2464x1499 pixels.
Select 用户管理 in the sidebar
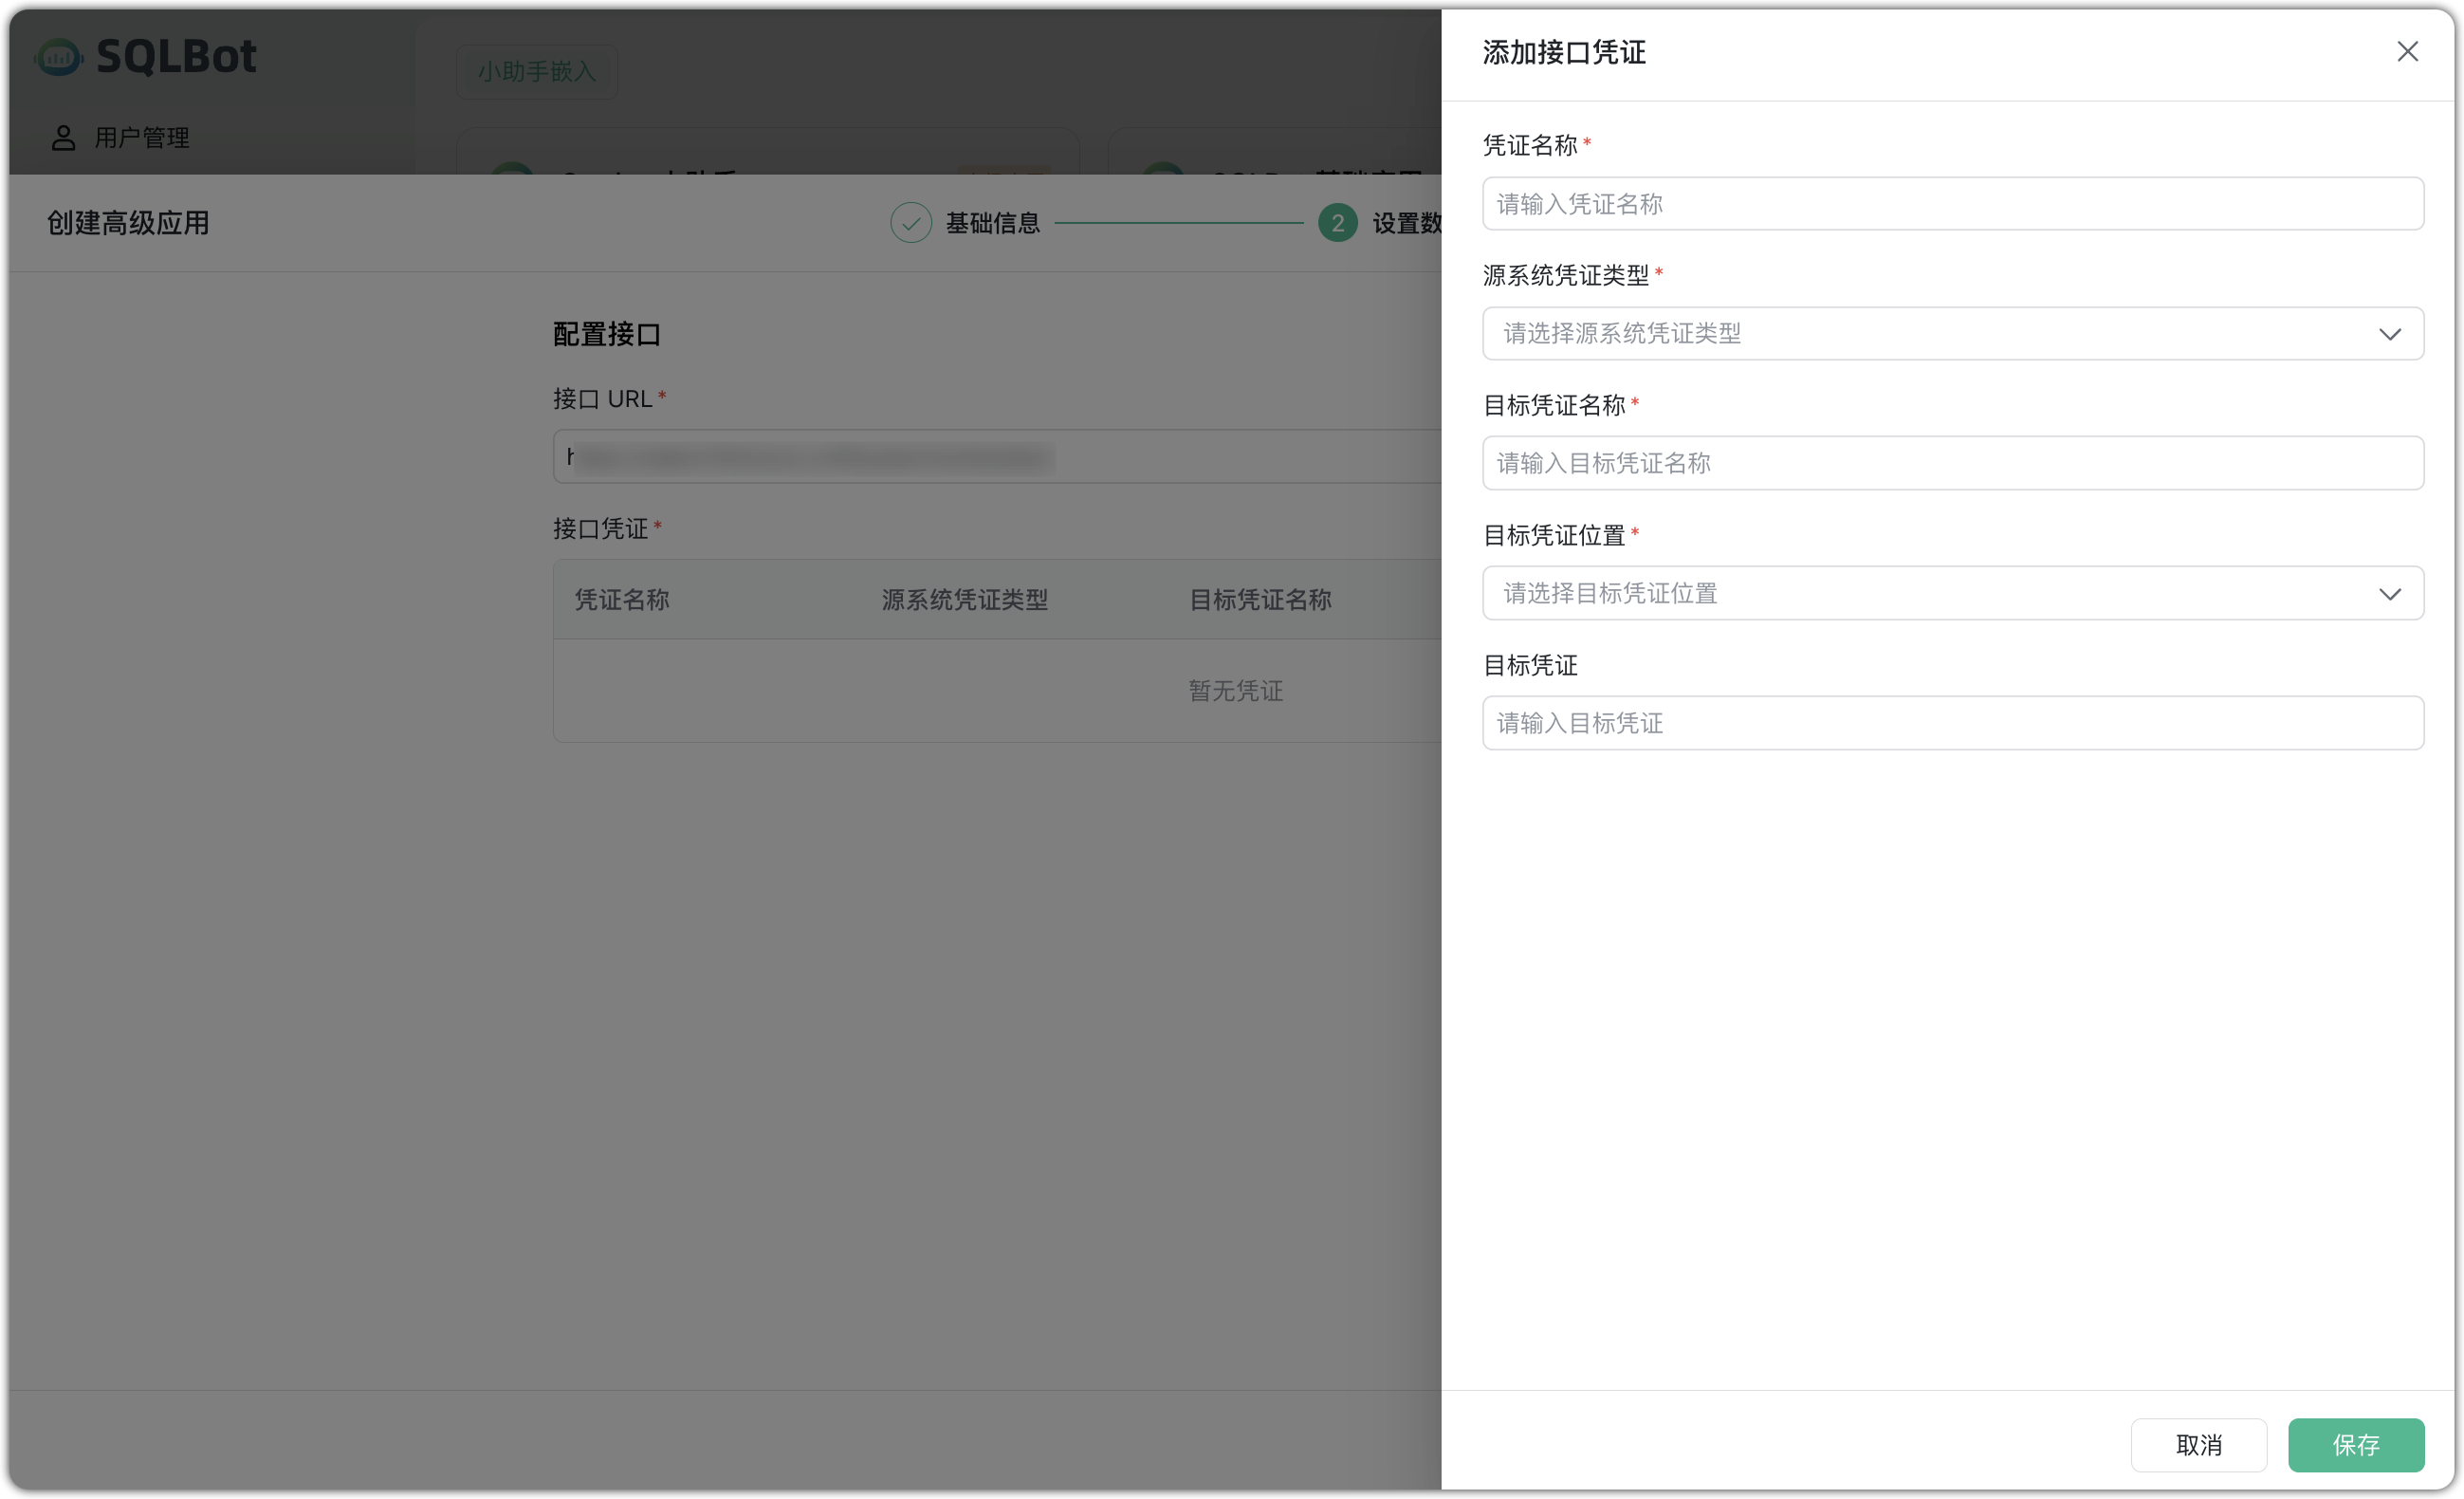140,137
